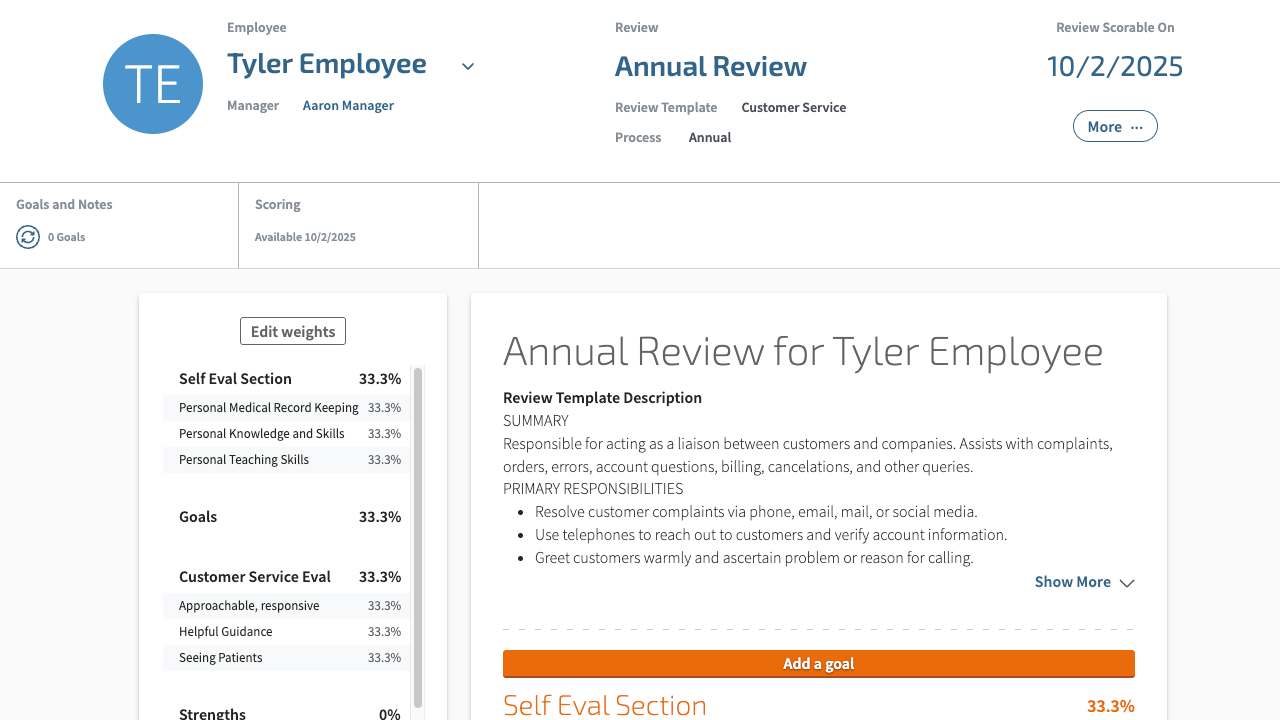Image resolution: width=1280 pixels, height=720 pixels.
Task: Click the weights panel scrollbar
Action: 418,540
